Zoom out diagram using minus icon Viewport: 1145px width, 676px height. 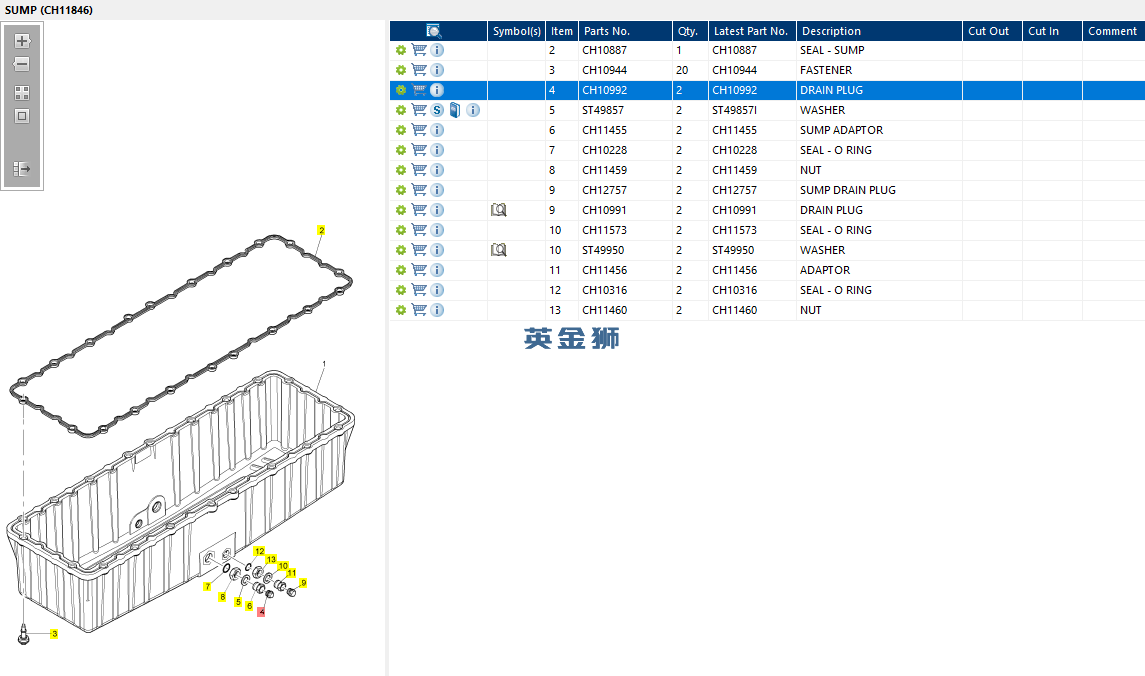pos(22,64)
